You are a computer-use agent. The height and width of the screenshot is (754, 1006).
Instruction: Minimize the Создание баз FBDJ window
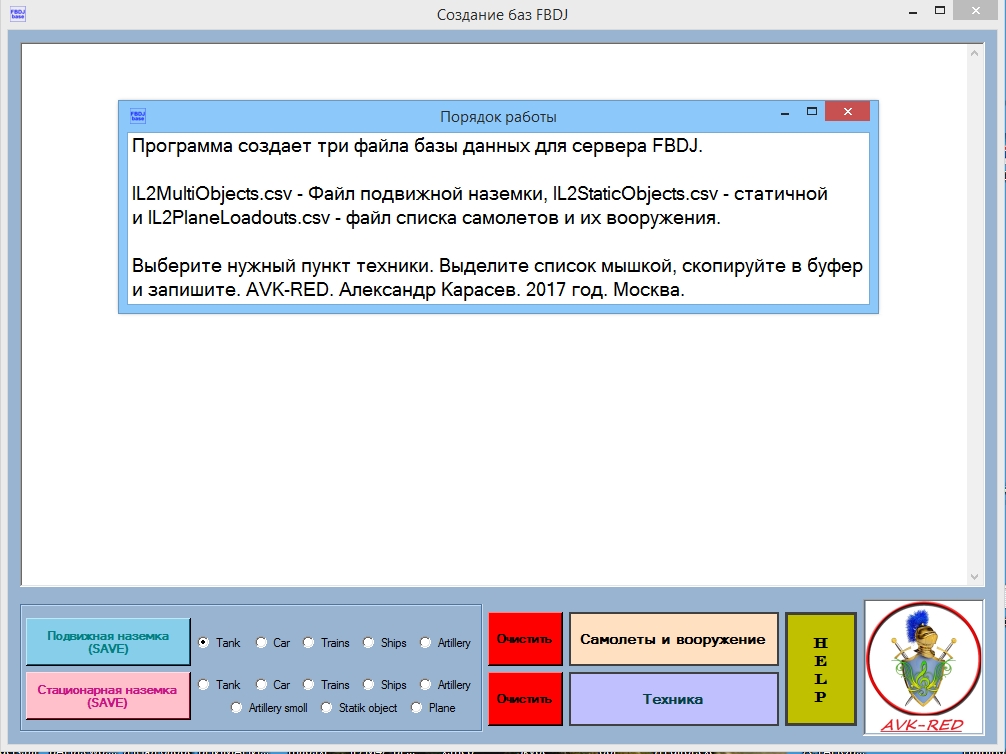[912, 12]
